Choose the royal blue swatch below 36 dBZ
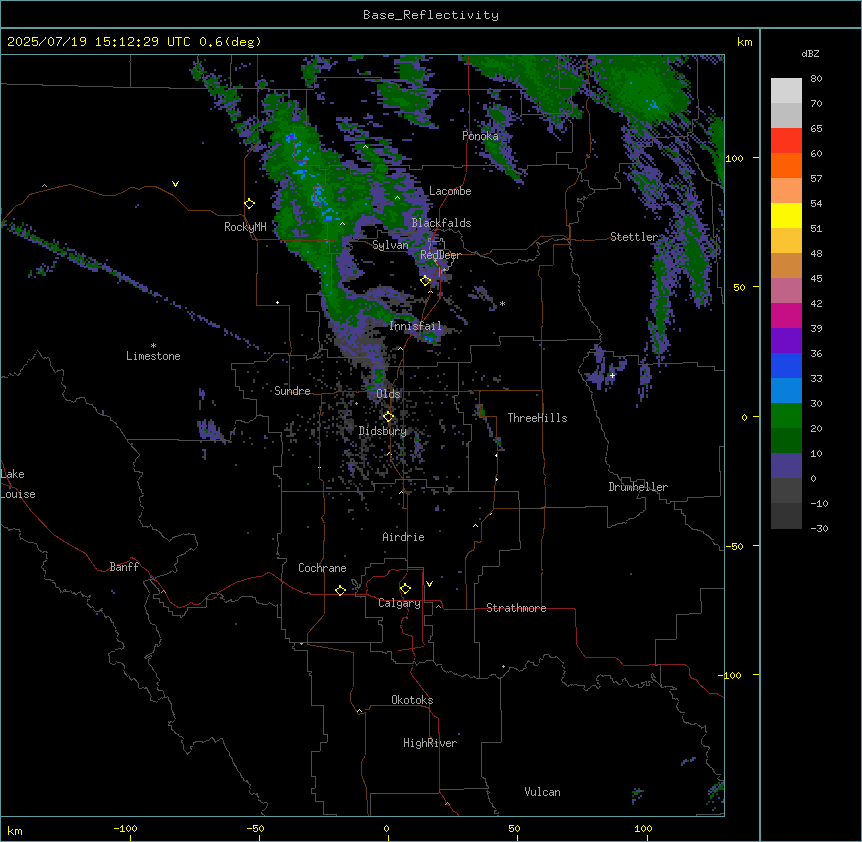The image size is (862, 842). point(786,365)
